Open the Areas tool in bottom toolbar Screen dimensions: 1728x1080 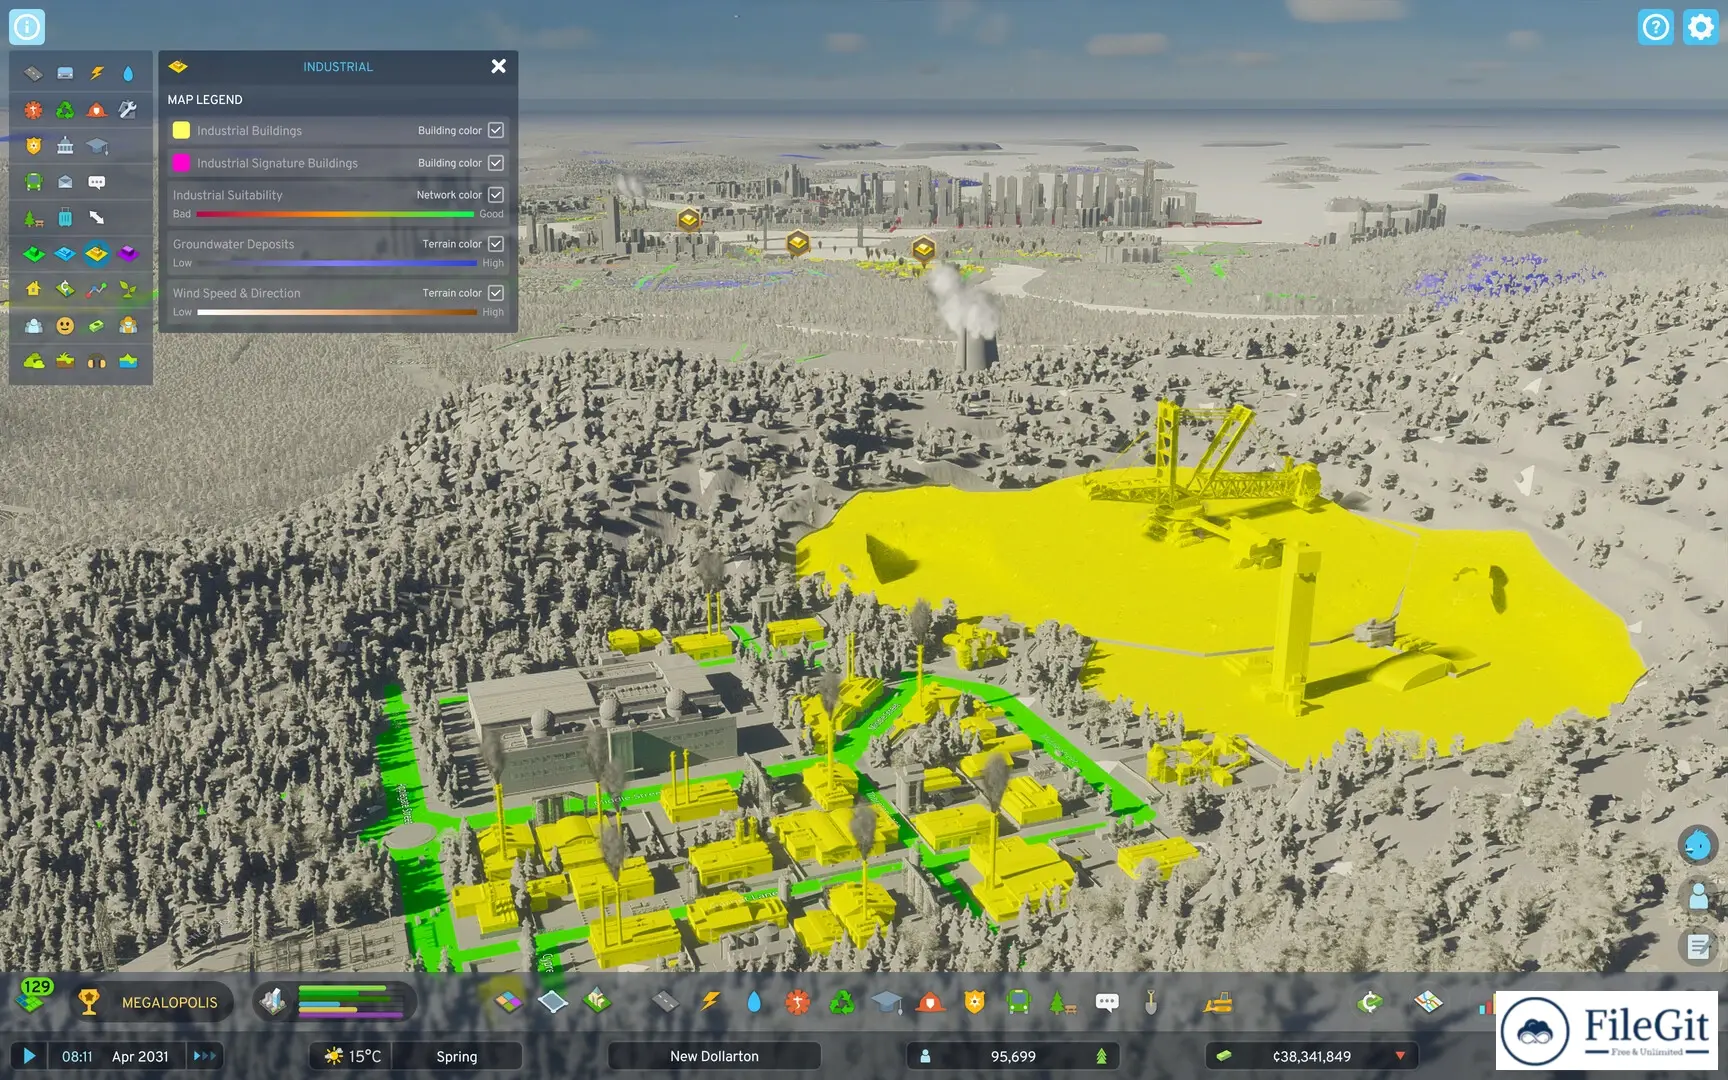pyautogui.click(x=552, y=1001)
